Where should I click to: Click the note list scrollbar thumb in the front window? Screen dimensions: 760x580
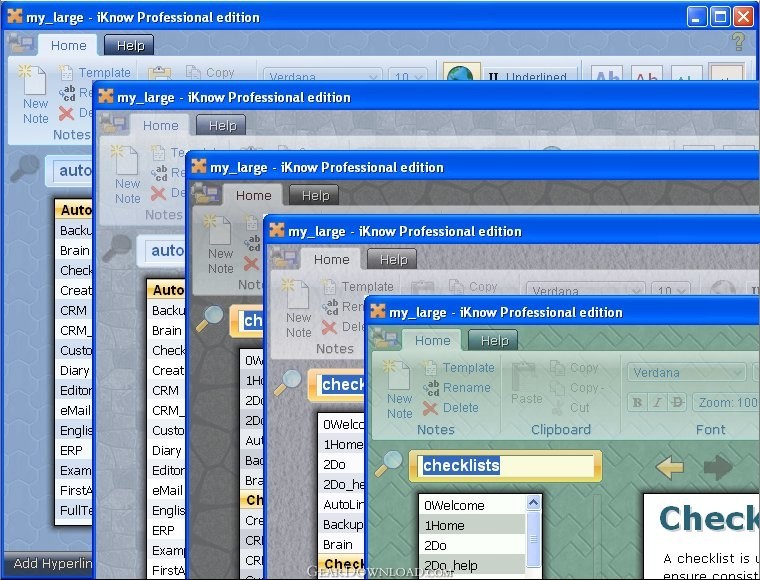click(533, 538)
